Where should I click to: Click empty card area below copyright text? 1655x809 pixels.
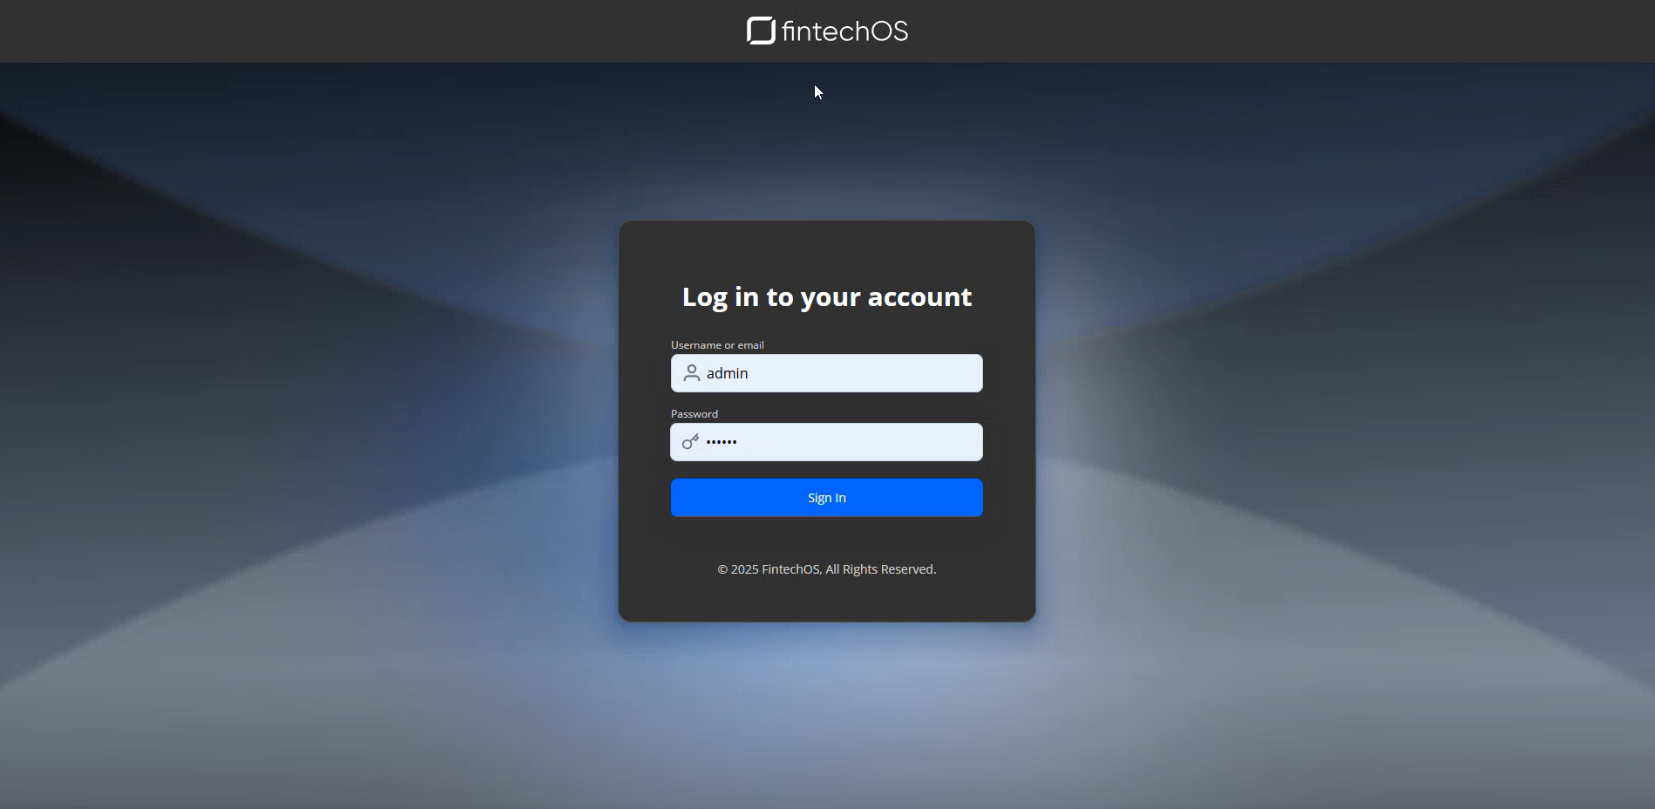coord(827,600)
